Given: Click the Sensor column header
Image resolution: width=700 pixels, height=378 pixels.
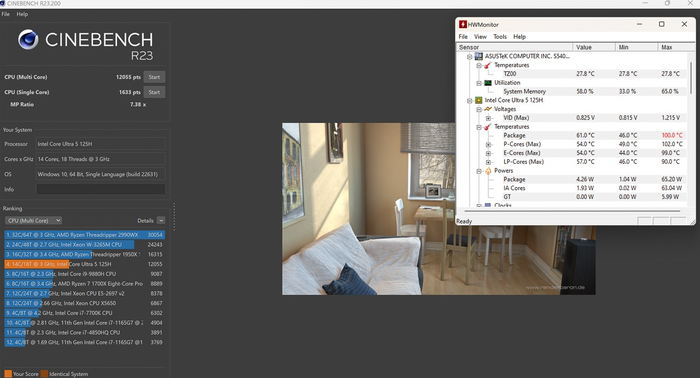Looking at the screenshot, I should click(515, 47).
